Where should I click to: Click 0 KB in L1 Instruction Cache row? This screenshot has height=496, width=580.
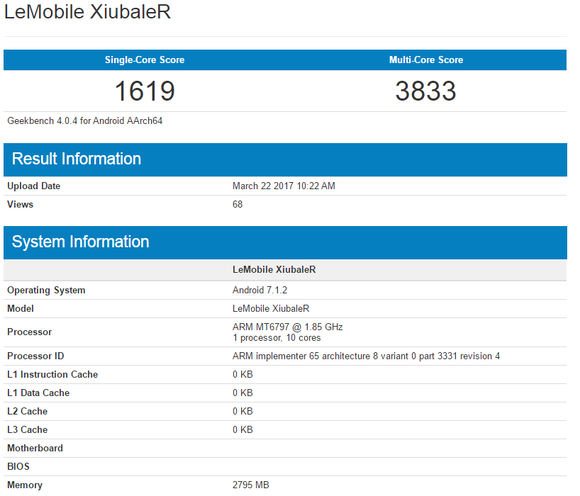[243, 375]
